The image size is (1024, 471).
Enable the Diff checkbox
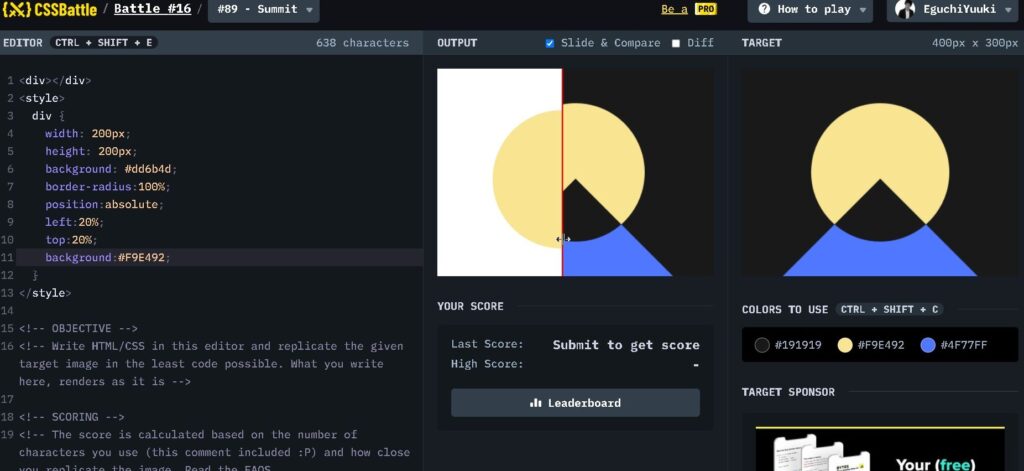[x=676, y=43]
